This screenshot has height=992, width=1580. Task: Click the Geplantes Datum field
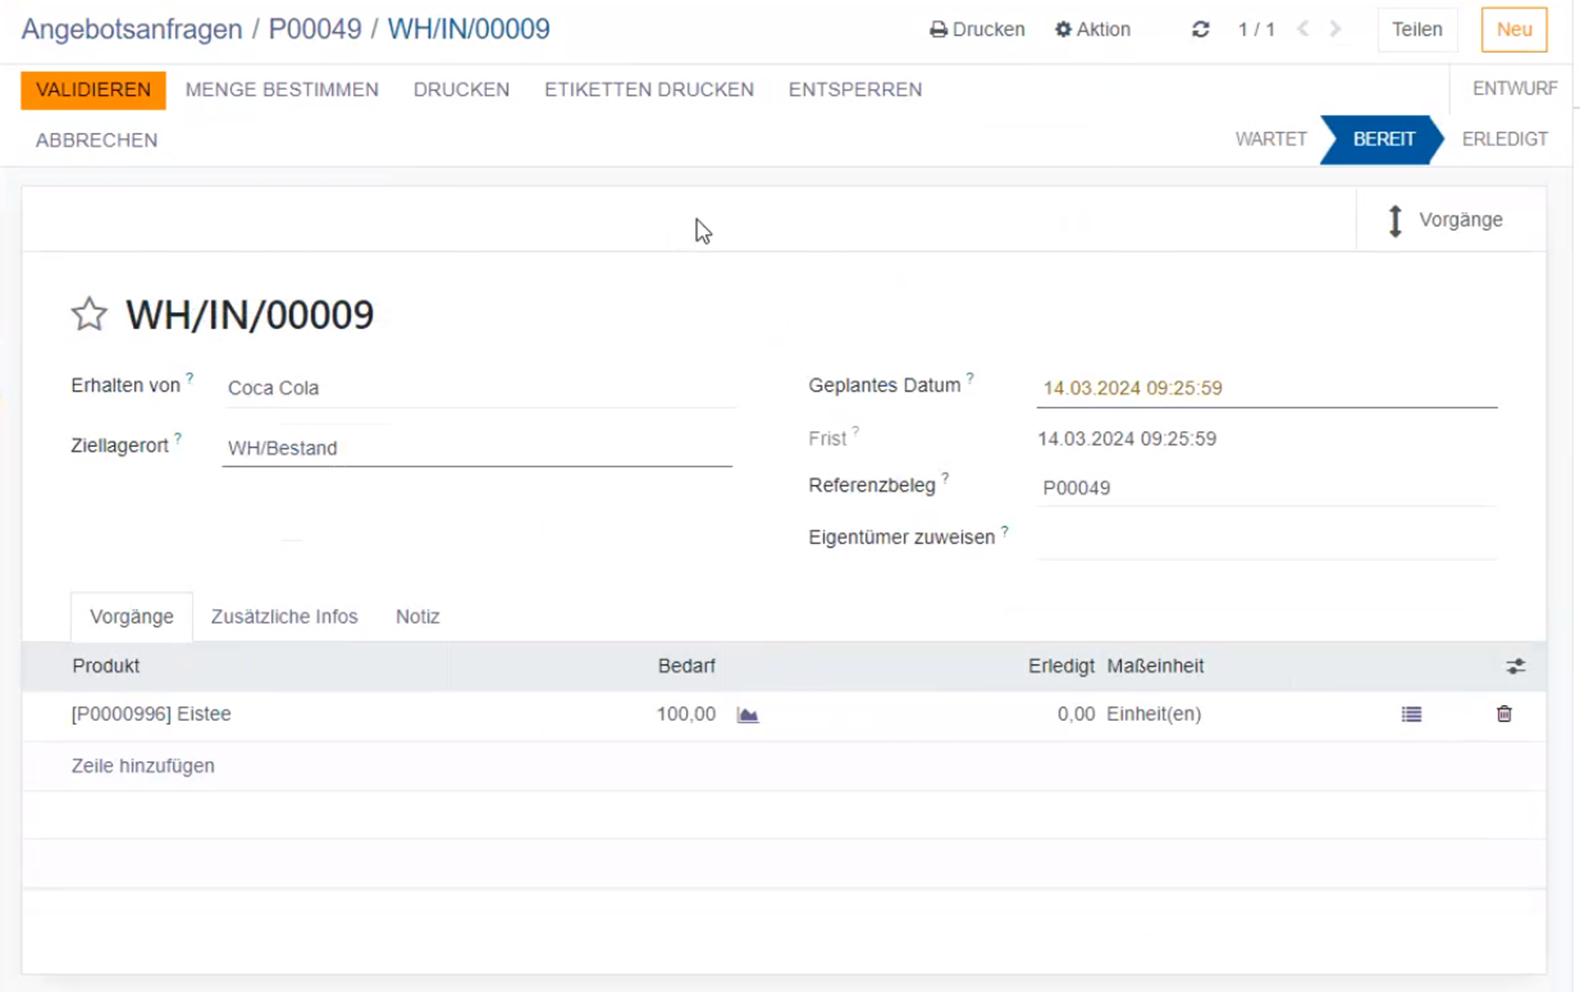click(x=1265, y=388)
